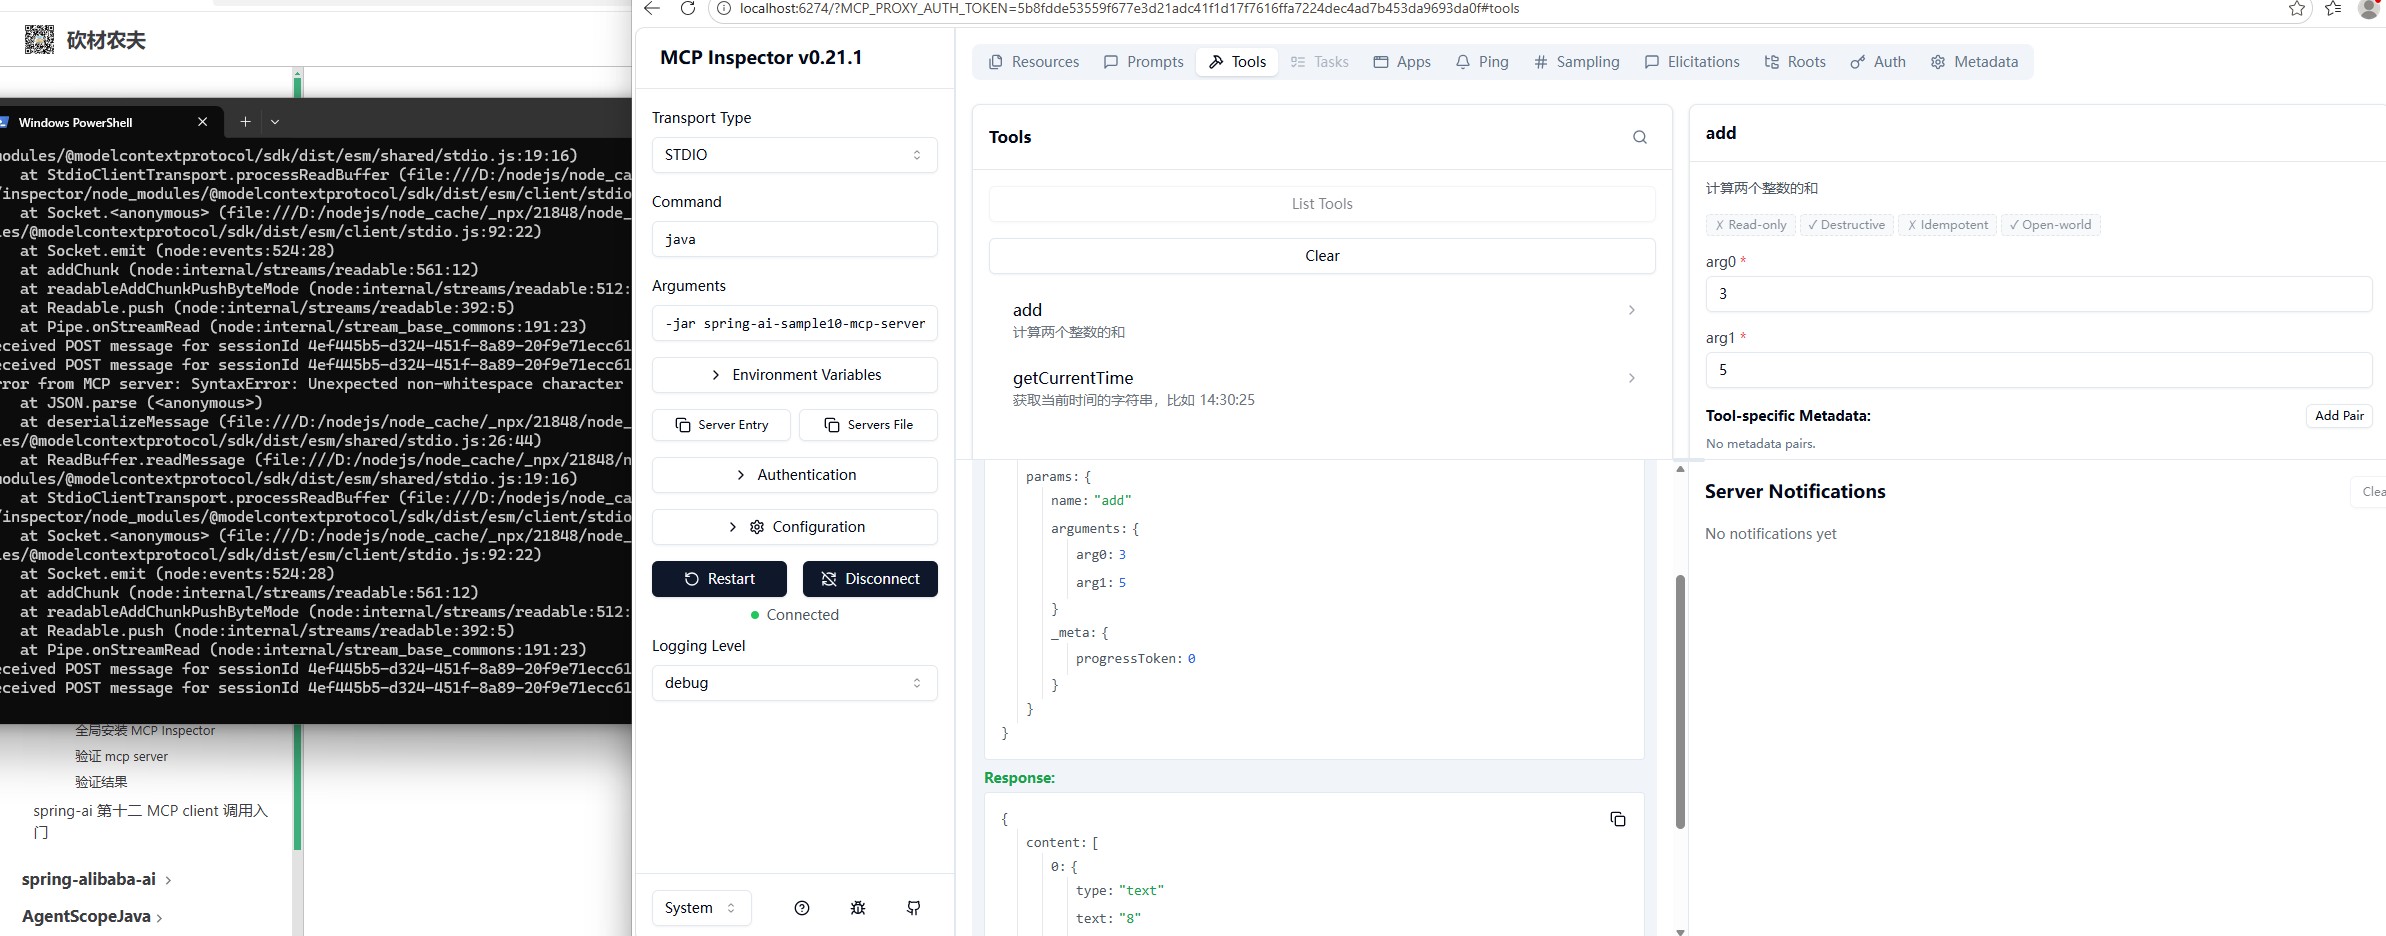Click the search icon in Tools panel
2386x936 pixels.
point(1639,137)
